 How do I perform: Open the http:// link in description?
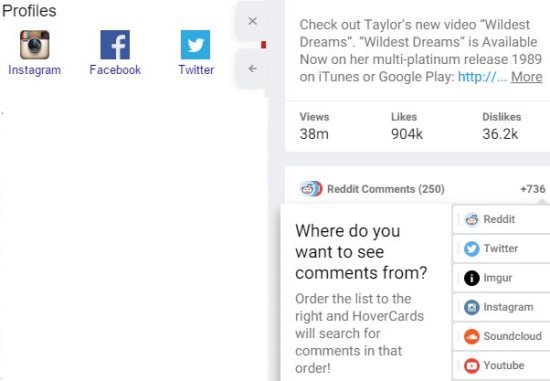click(482, 76)
